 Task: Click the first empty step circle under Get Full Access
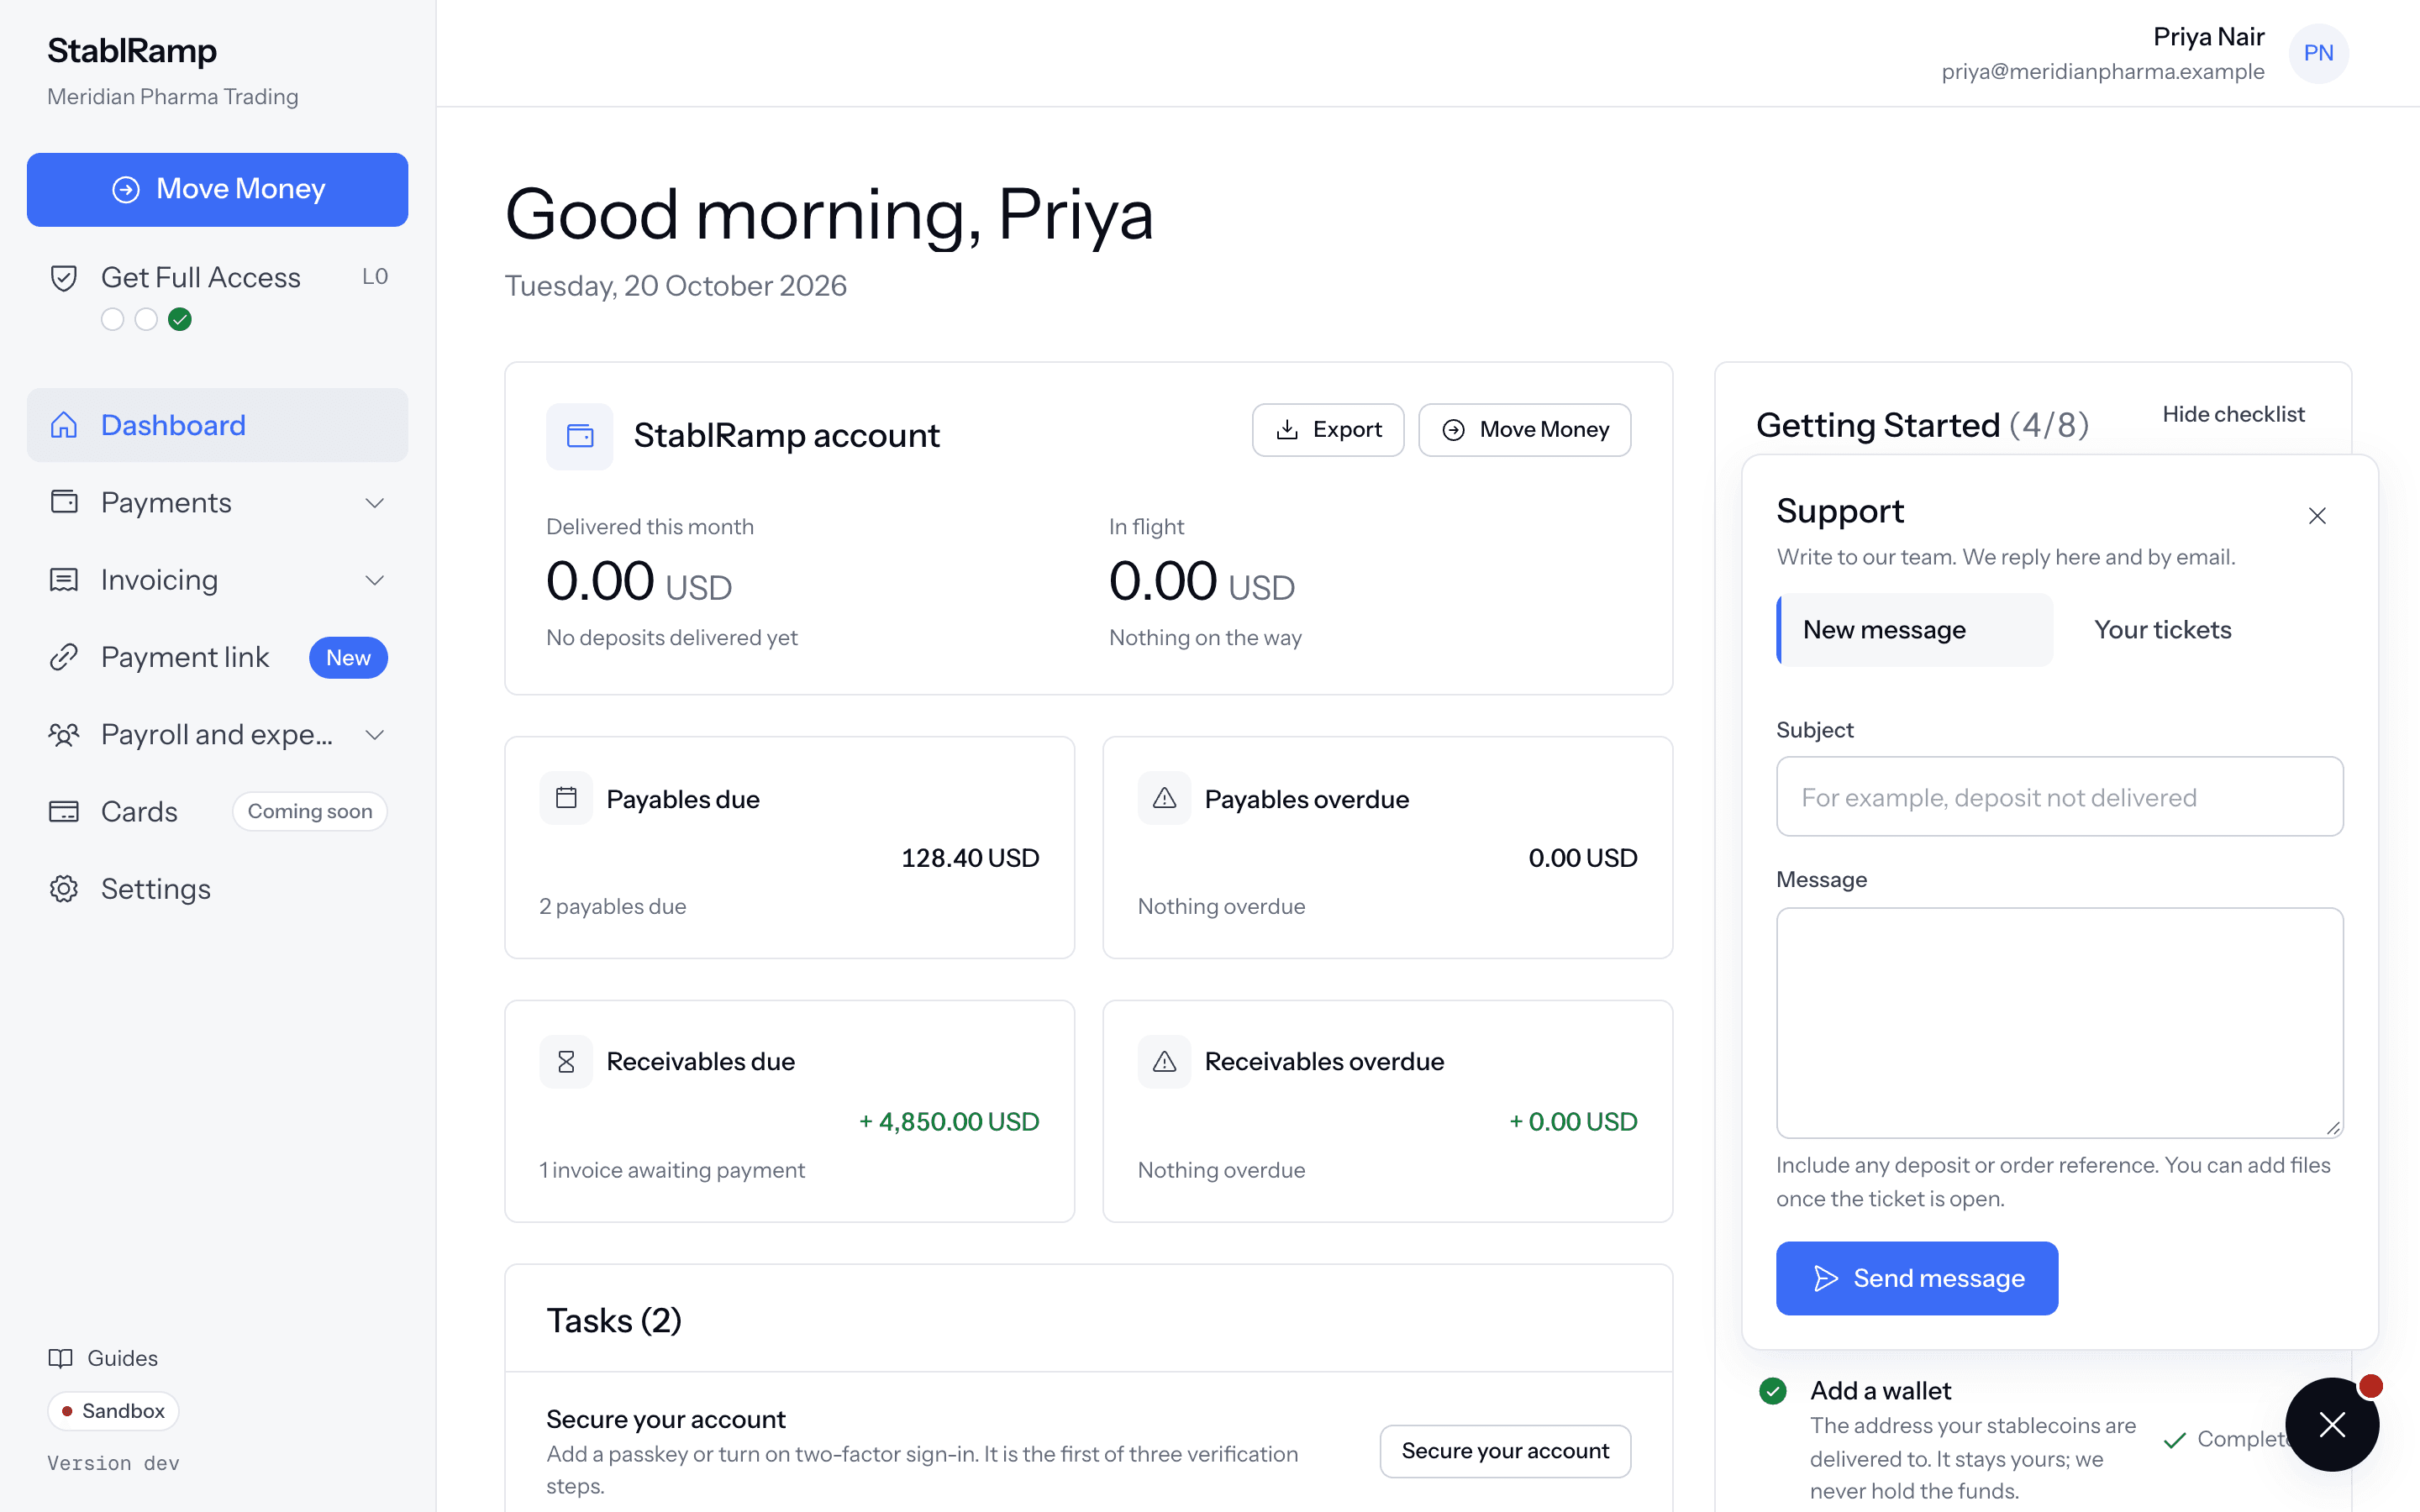click(113, 319)
